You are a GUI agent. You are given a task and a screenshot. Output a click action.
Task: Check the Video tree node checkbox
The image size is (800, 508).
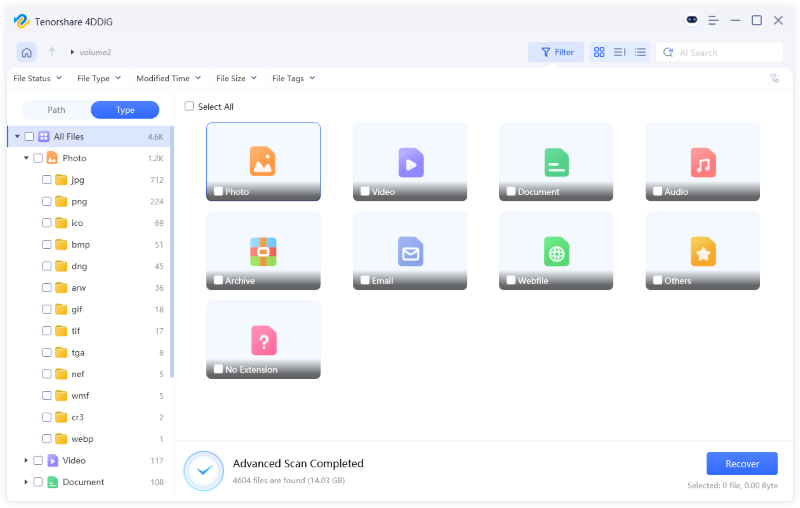click(38, 460)
